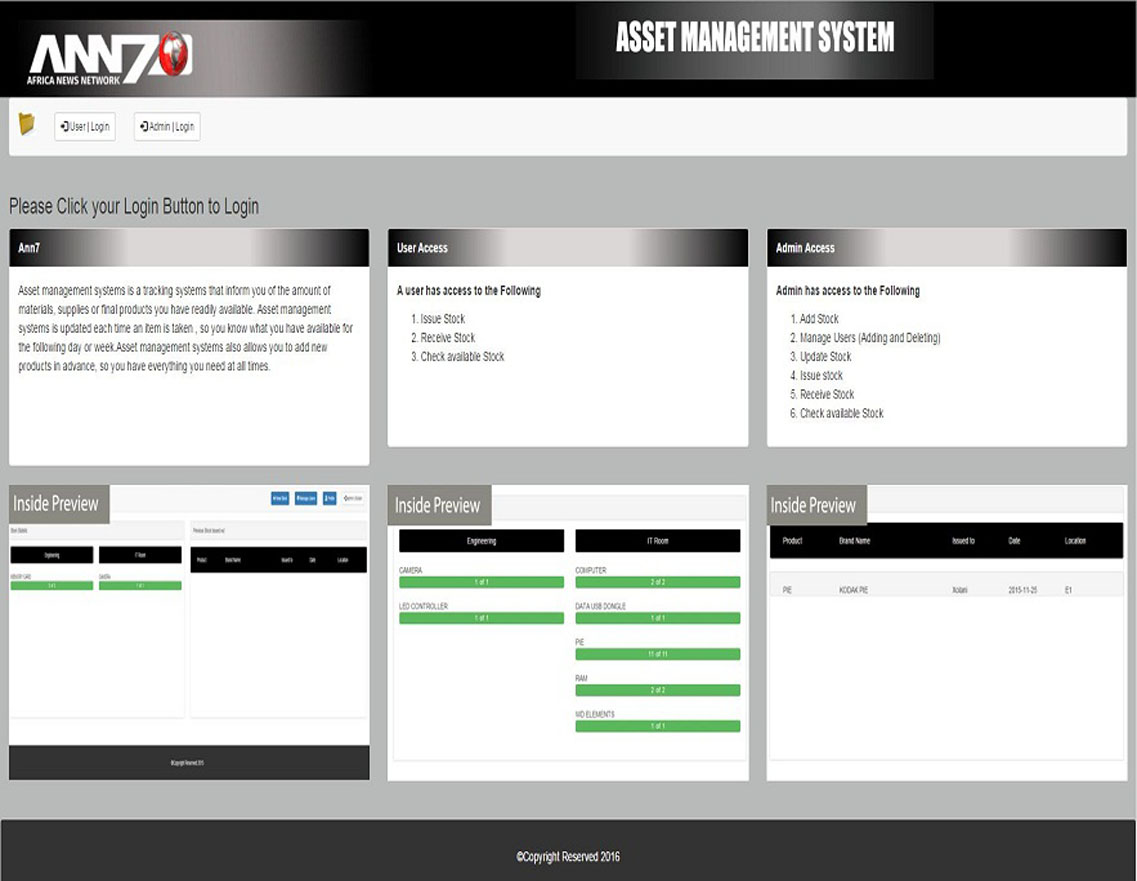Click the Copyright Reserved 2016 footer text
The height and width of the screenshot is (881, 1137).
(x=568, y=857)
